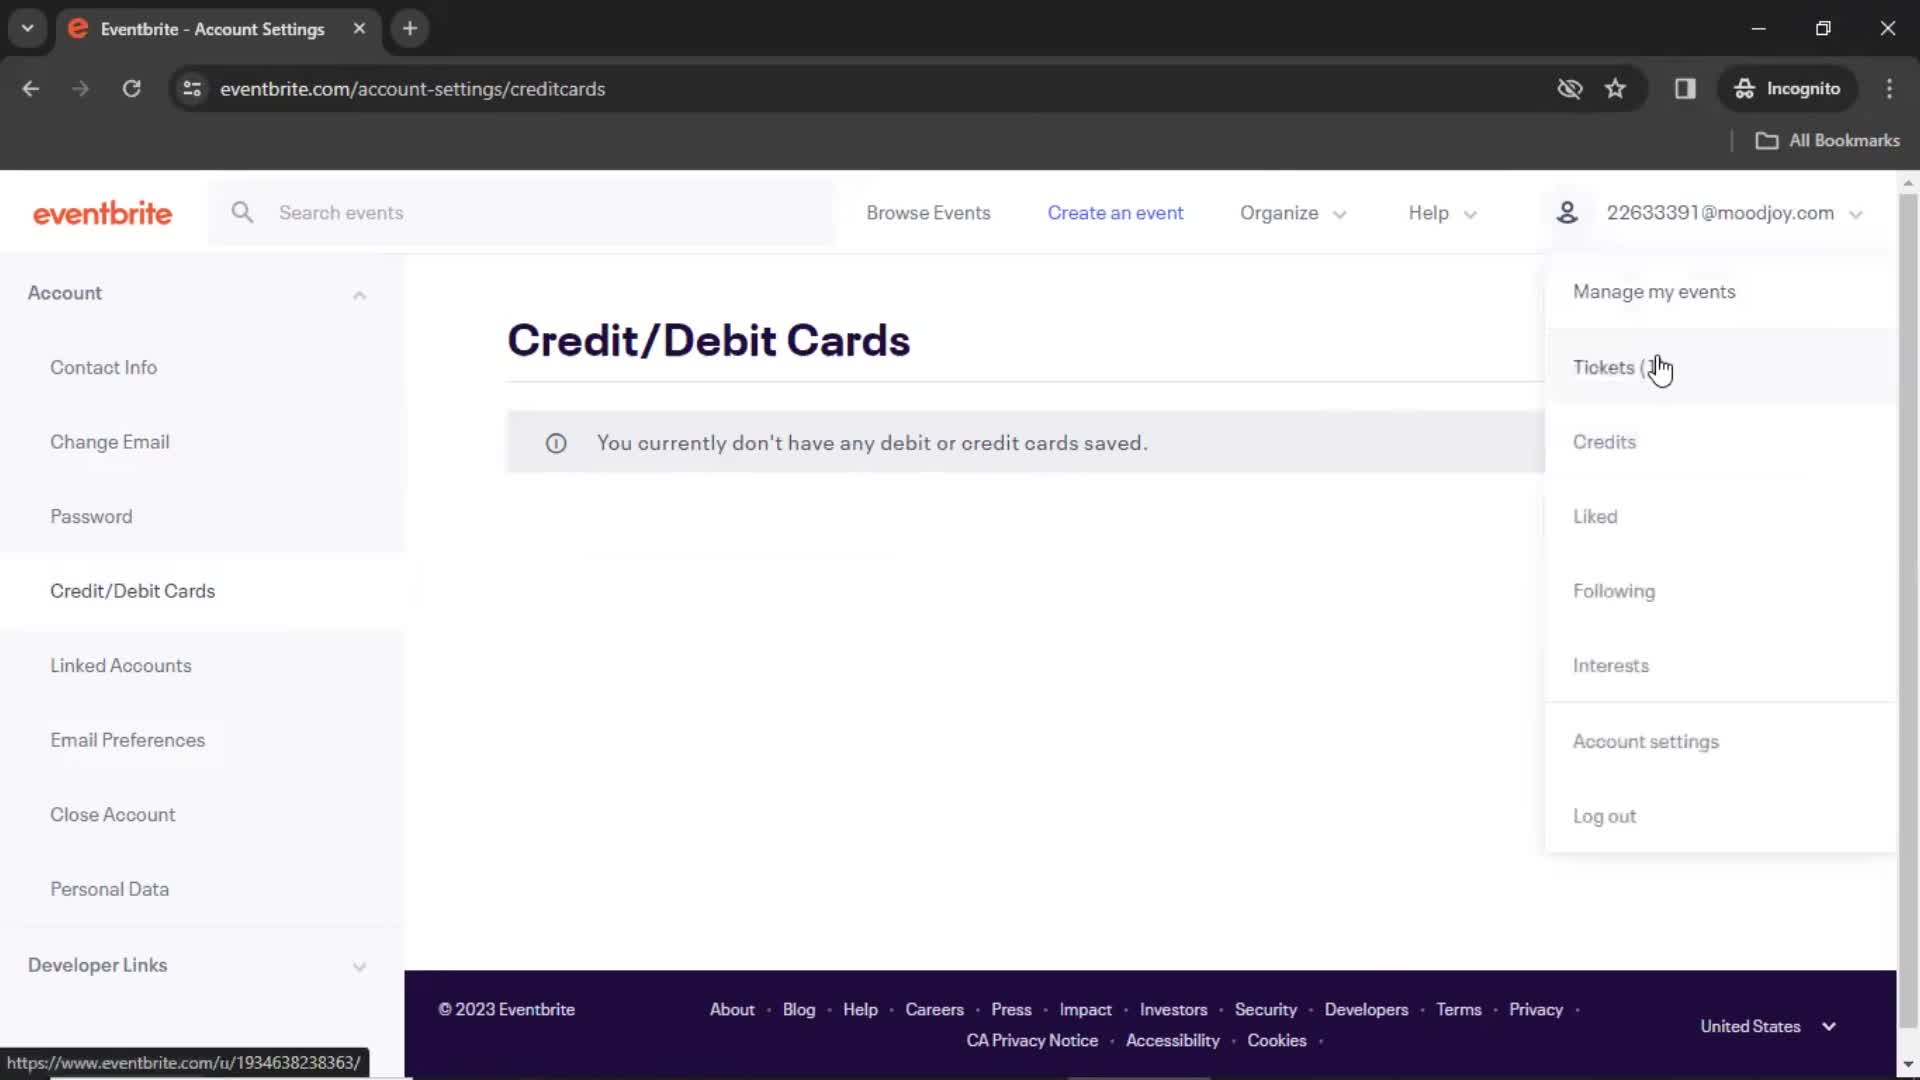
Task: Click the browser back navigation icon
Action: pos(32,88)
